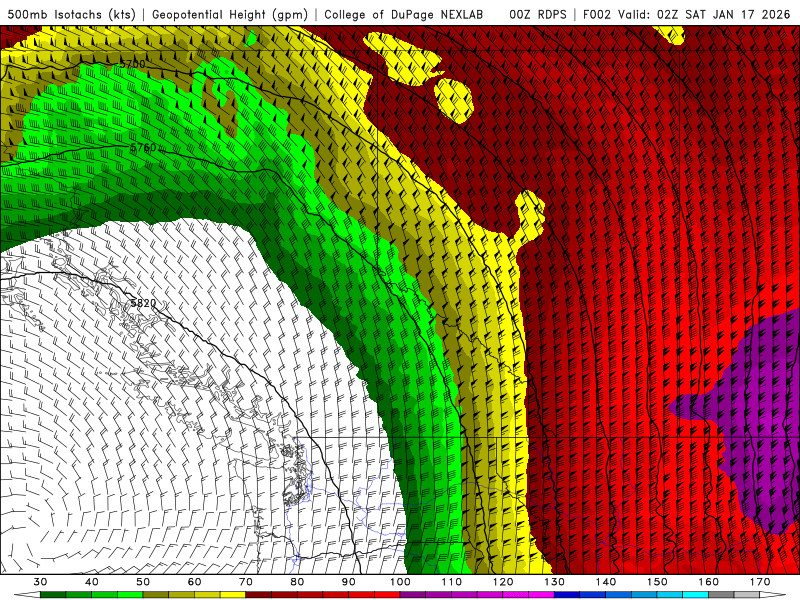Click the '120' value on the color scale

[x=503, y=582]
